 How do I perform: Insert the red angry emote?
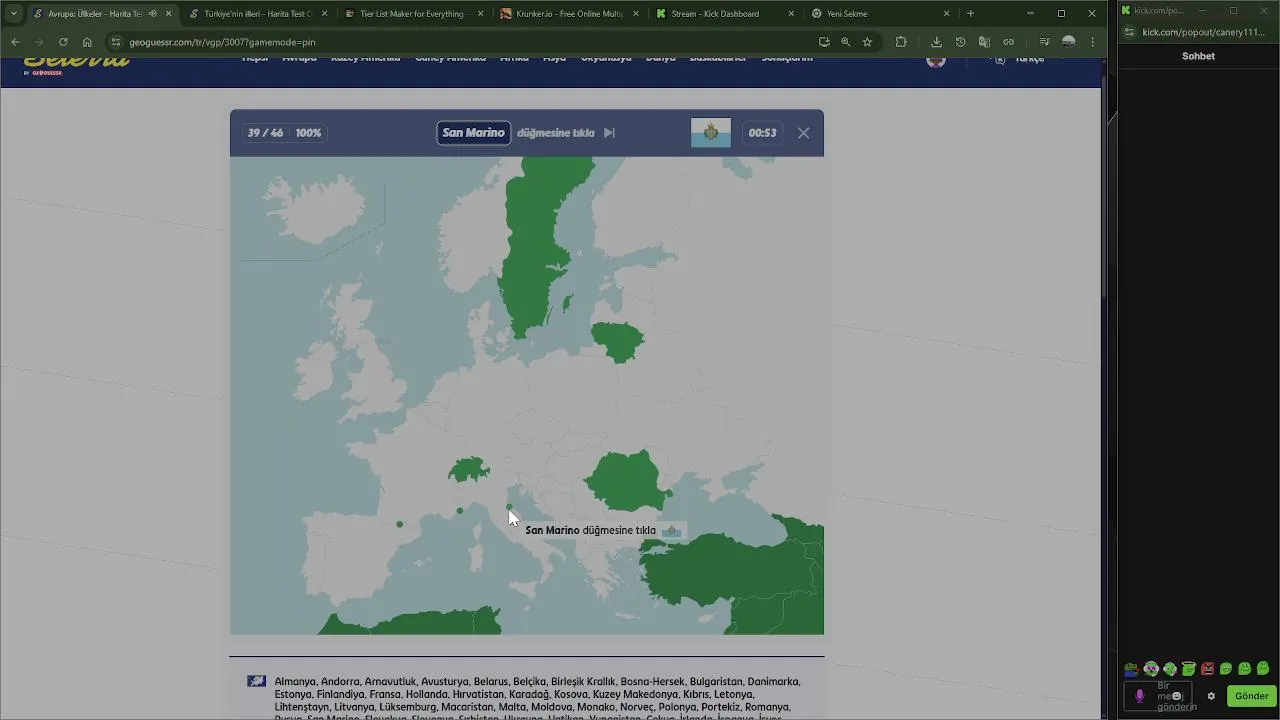coord(1208,669)
